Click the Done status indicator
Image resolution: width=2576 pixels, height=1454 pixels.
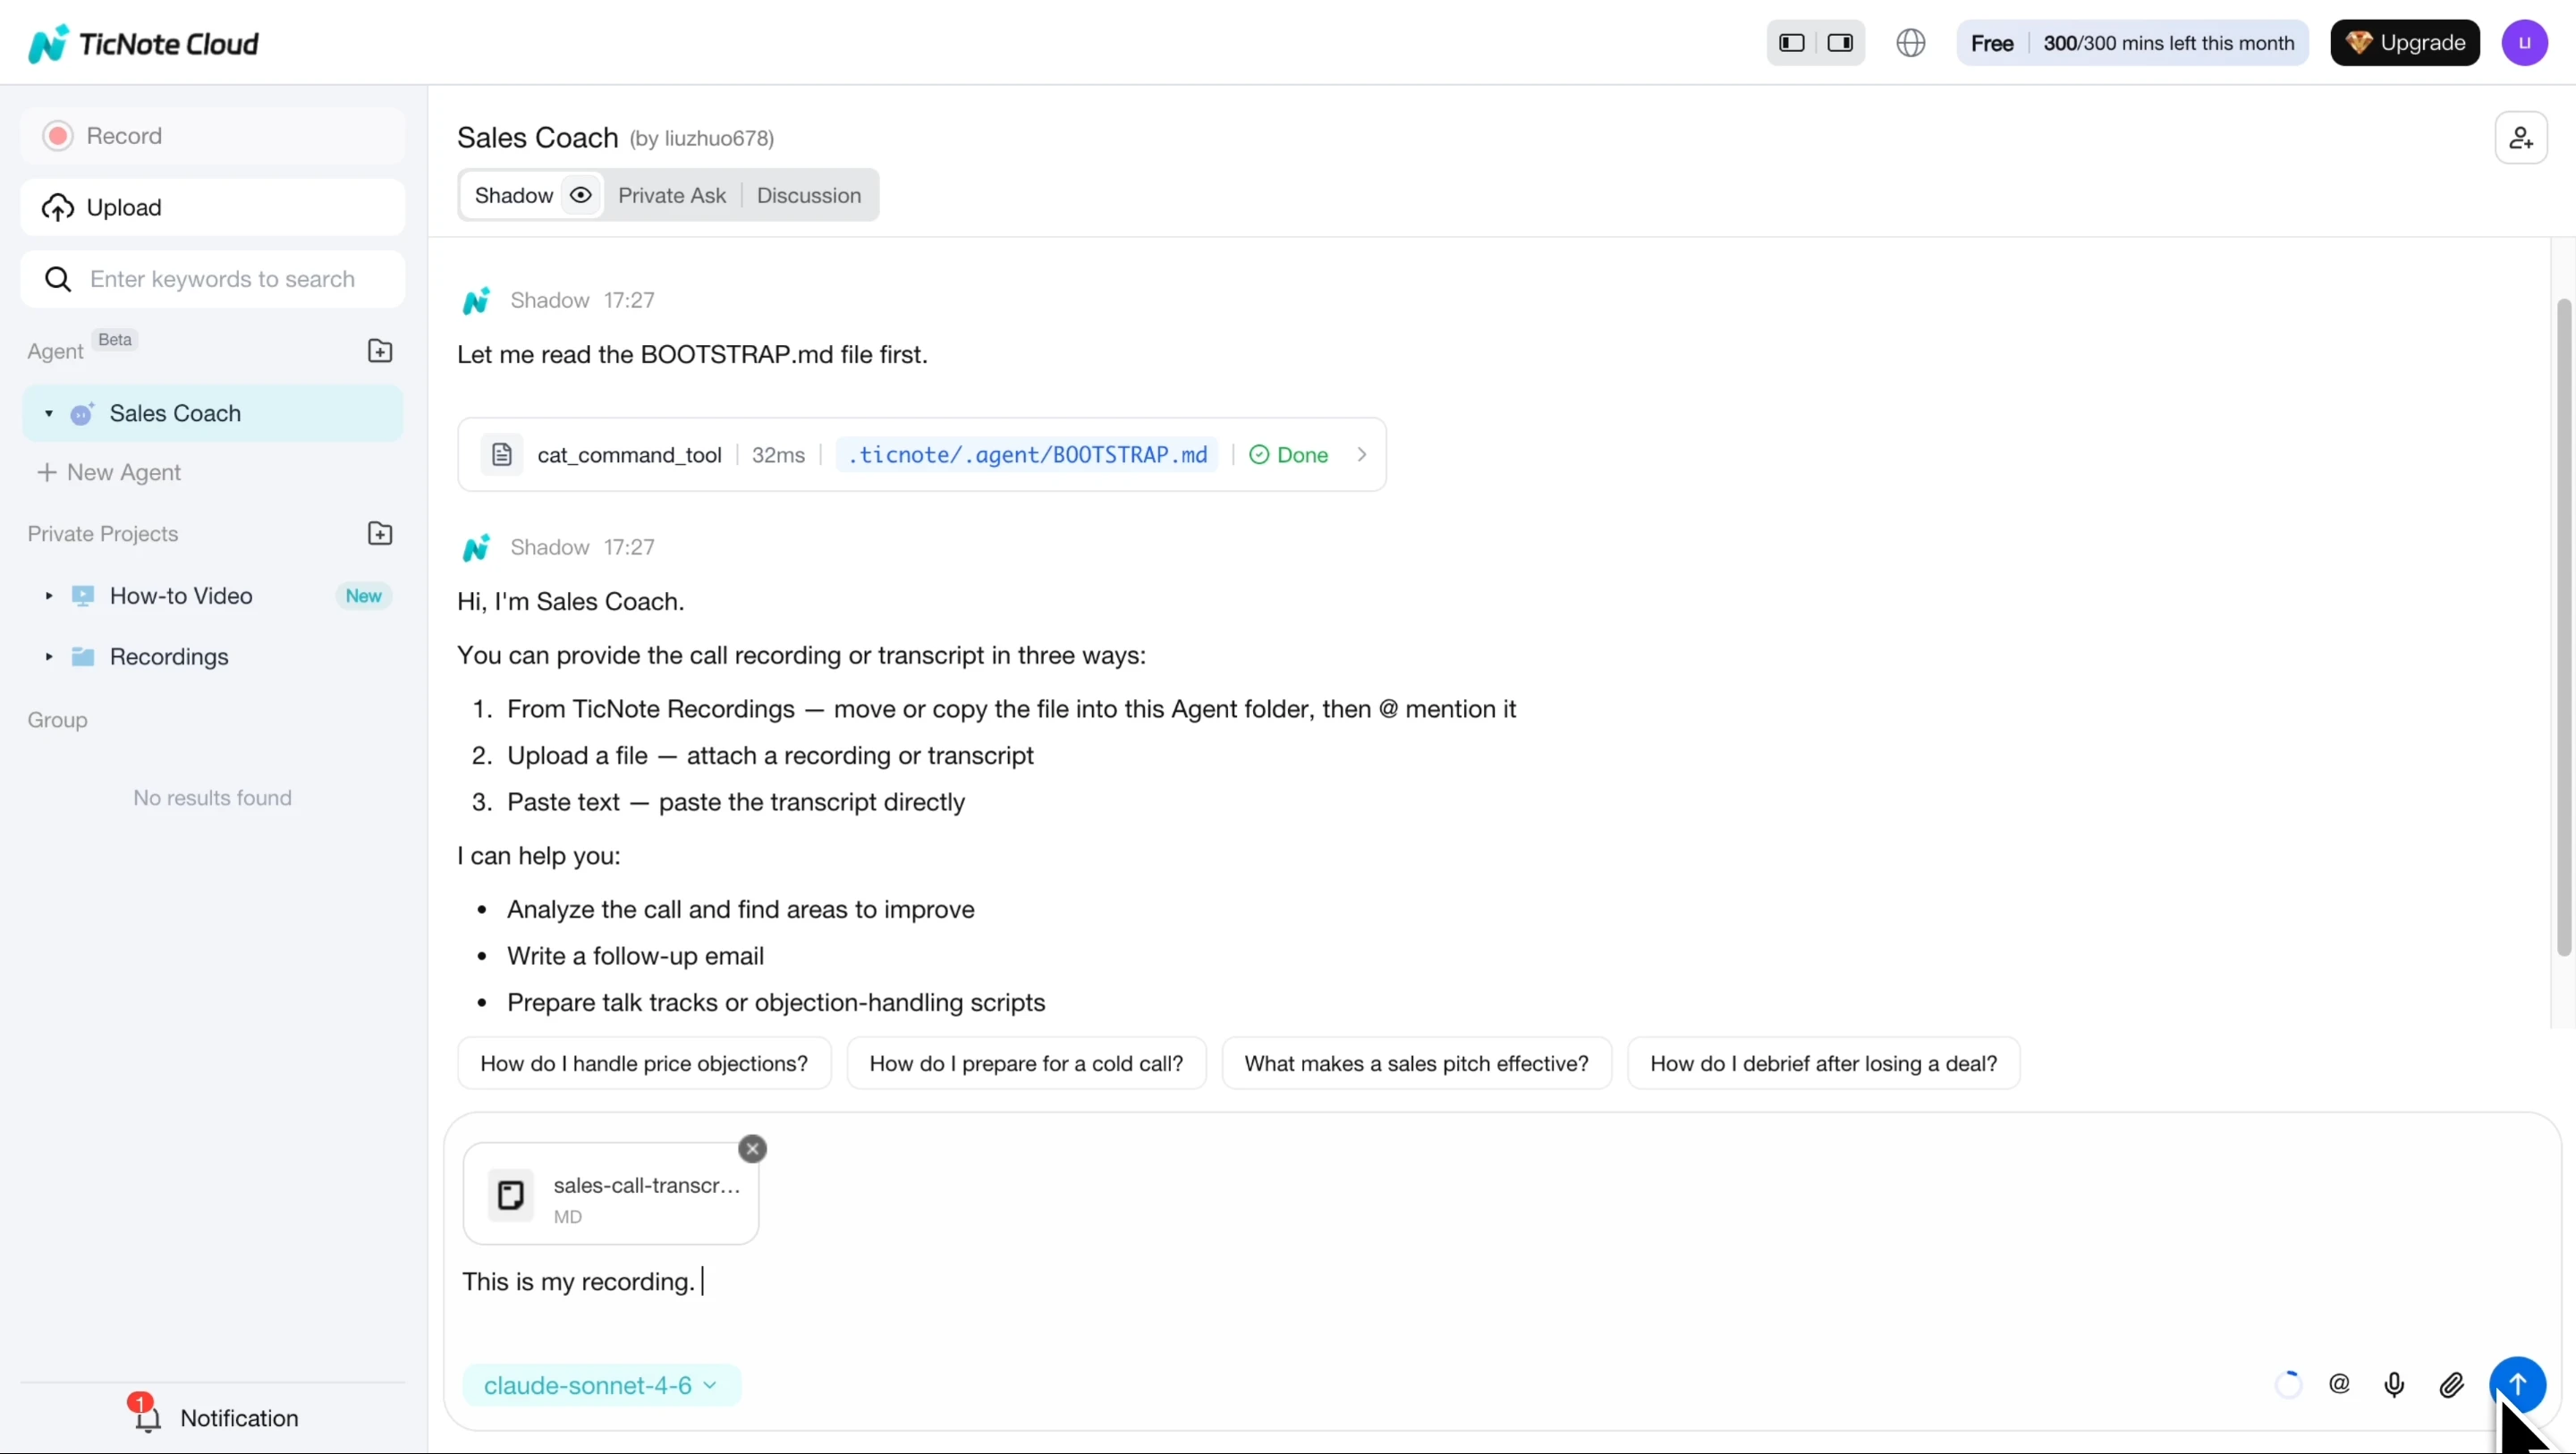(x=1288, y=455)
